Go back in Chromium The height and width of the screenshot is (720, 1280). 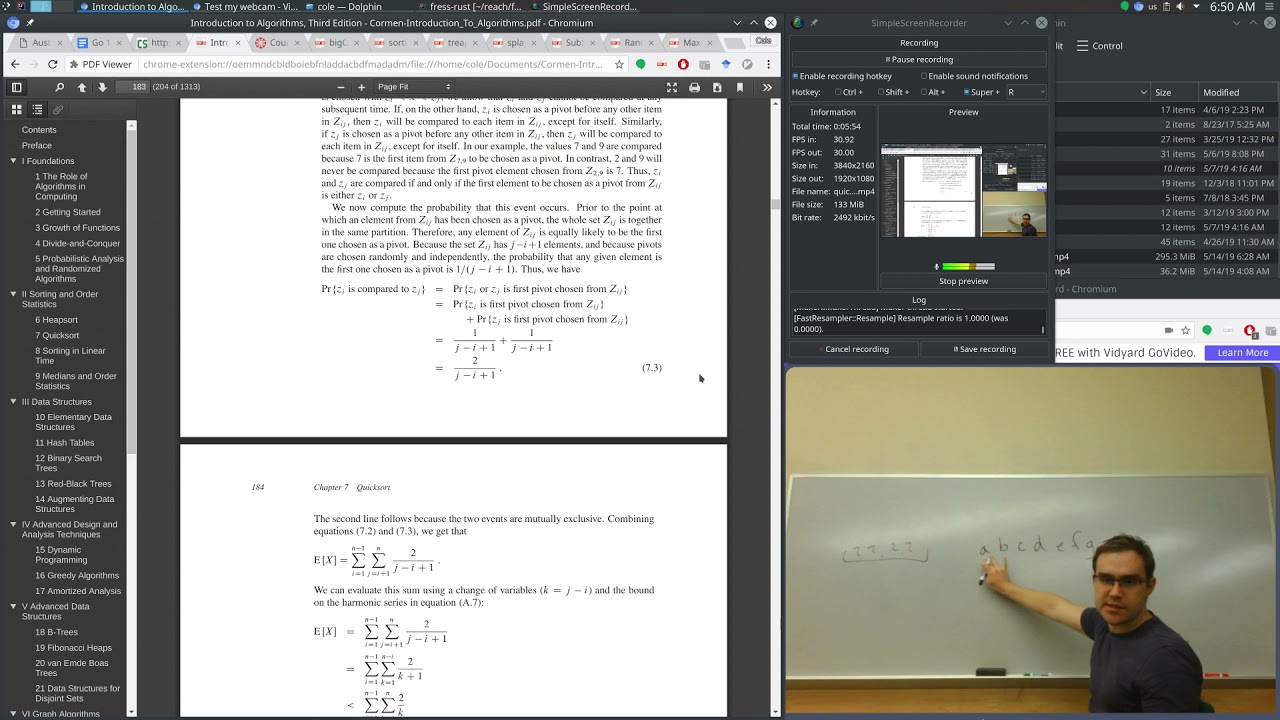(15, 64)
